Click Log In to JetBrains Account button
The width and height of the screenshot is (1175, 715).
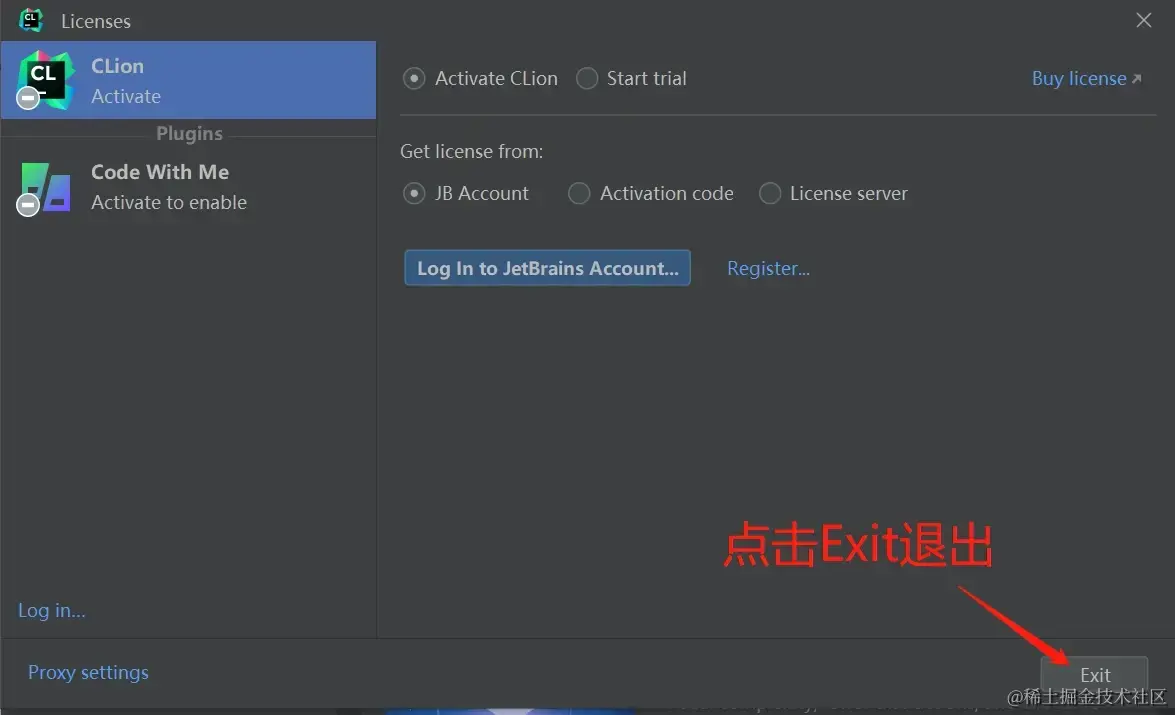tap(547, 268)
